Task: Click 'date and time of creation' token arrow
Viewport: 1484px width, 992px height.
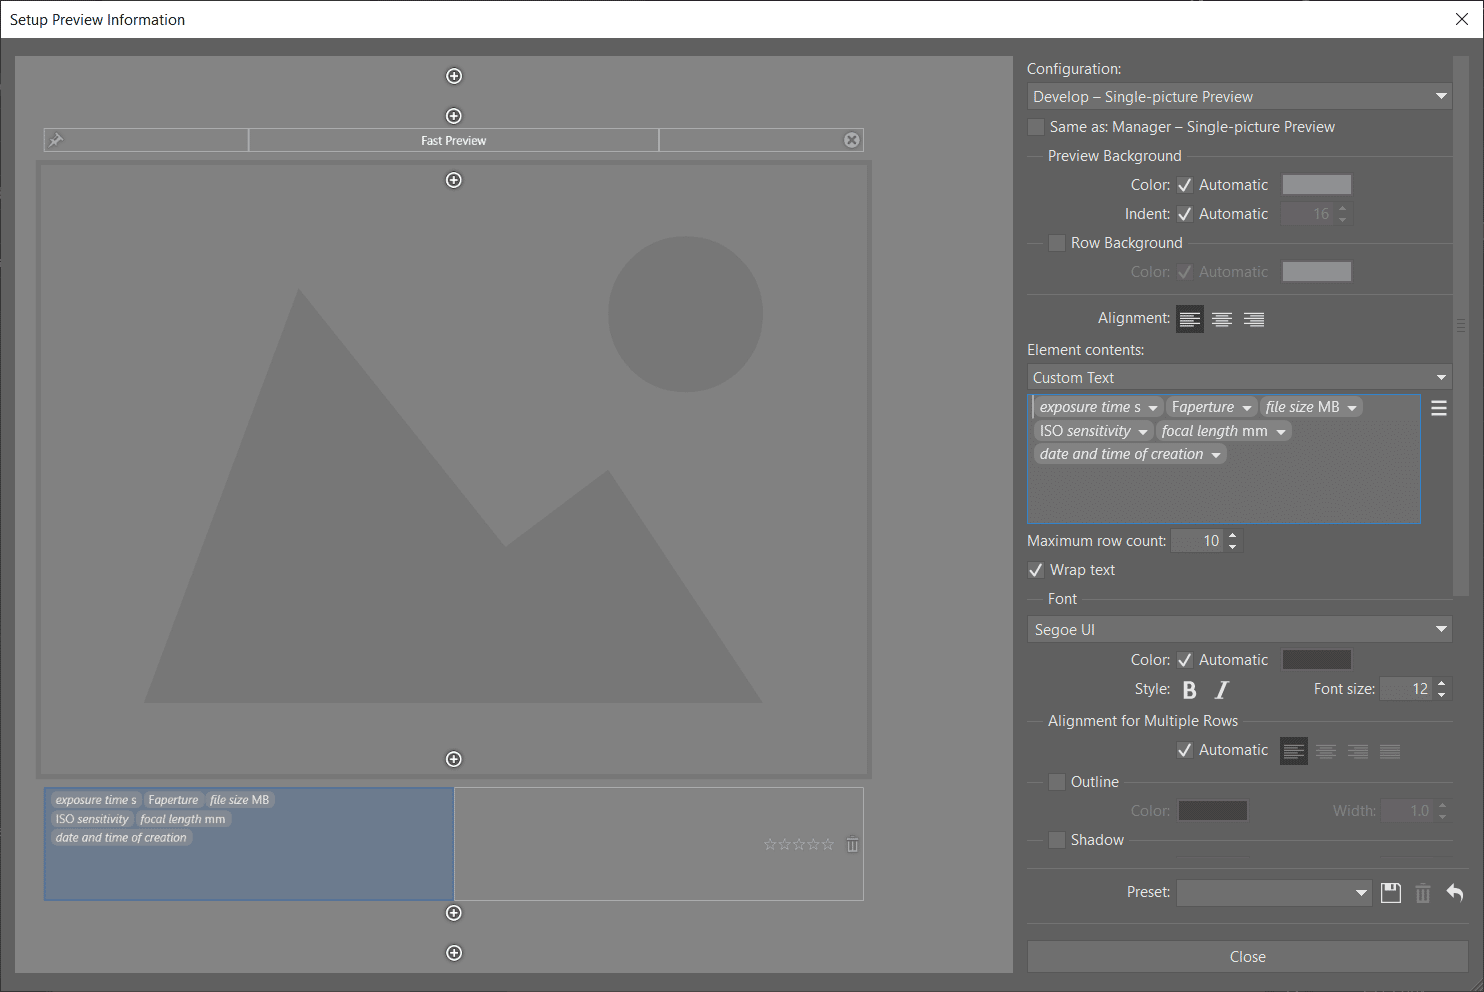Action: click(1216, 455)
